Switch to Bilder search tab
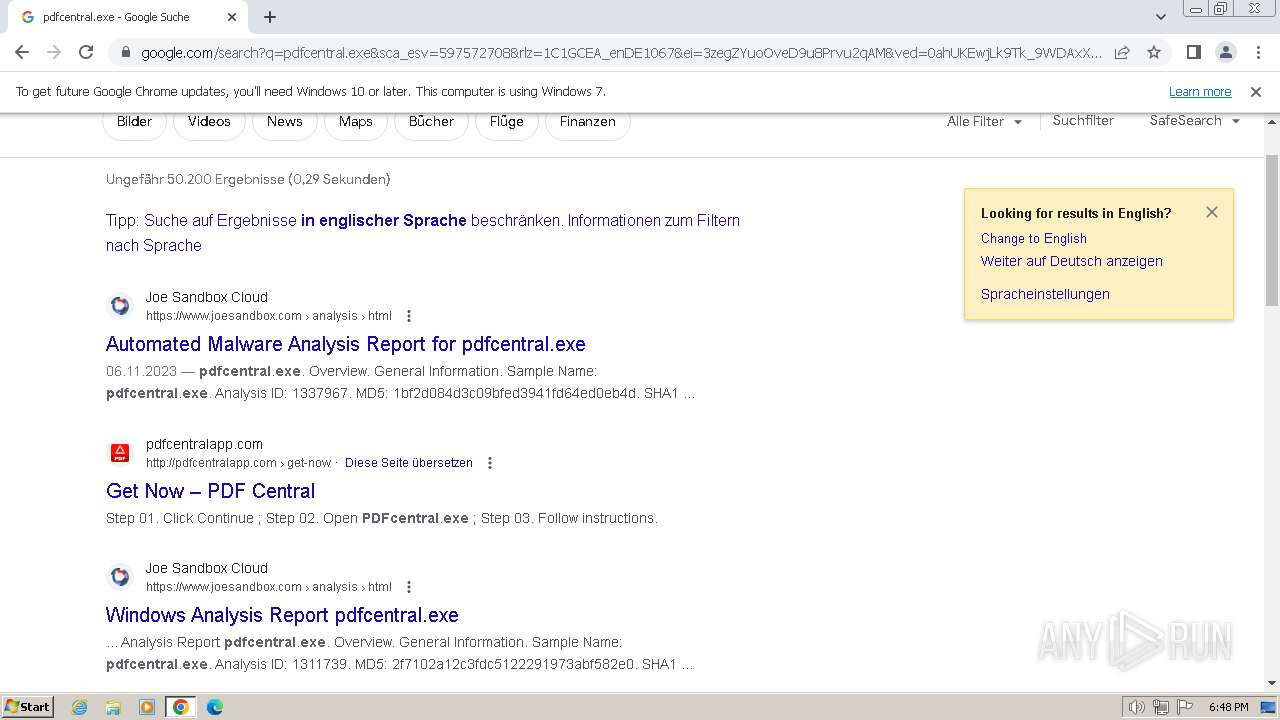The image size is (1280, 720). tap(134, 121)
